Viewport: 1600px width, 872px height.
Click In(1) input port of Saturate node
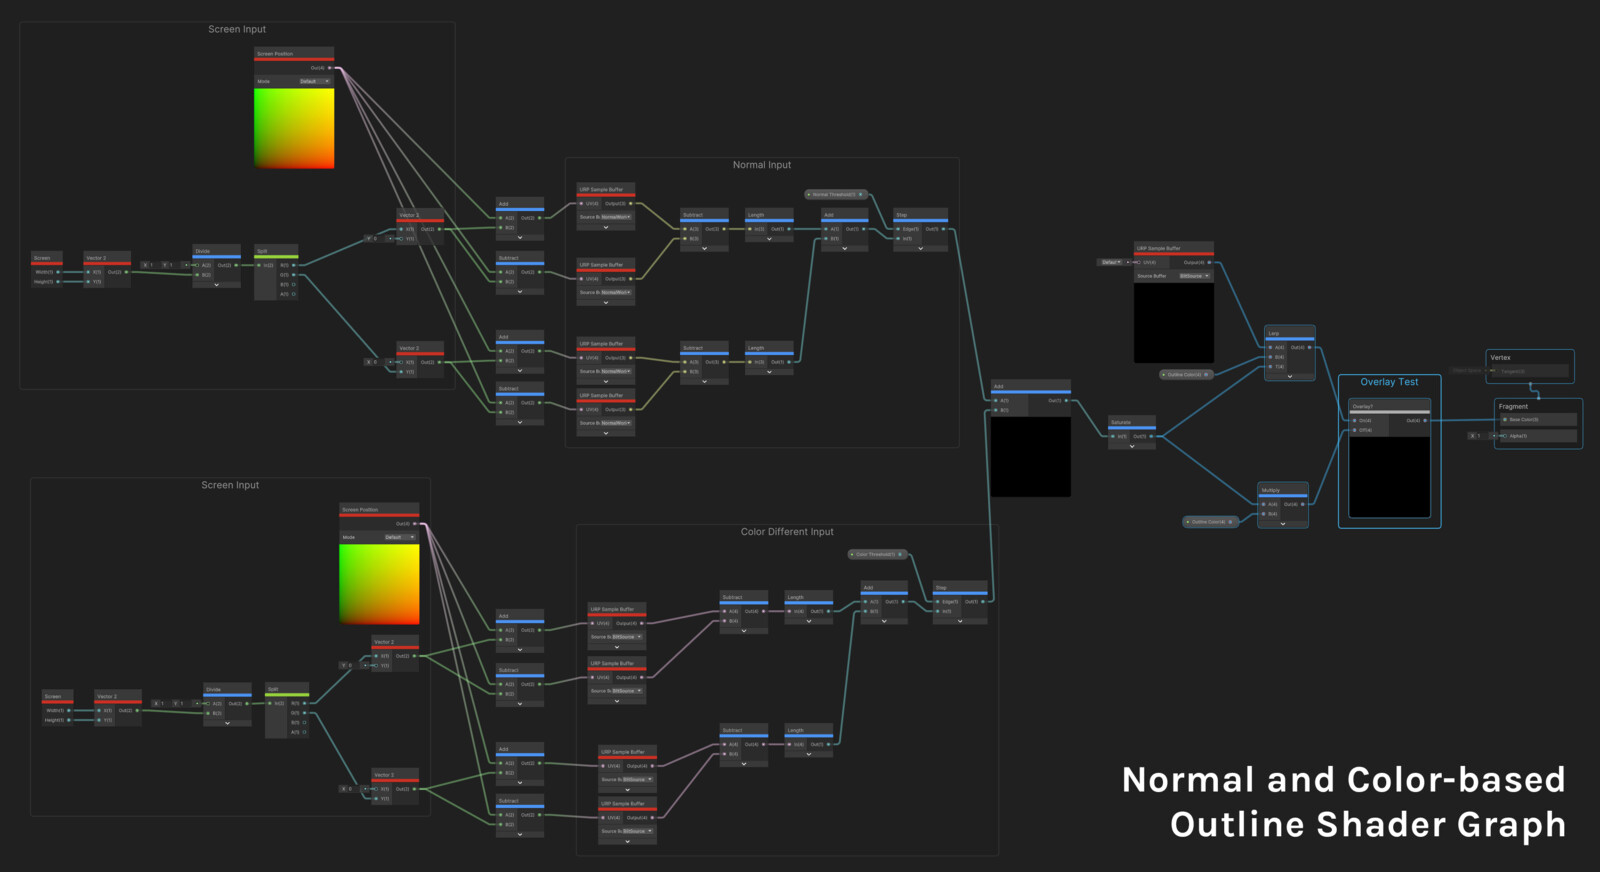[x=1113, y=436]
